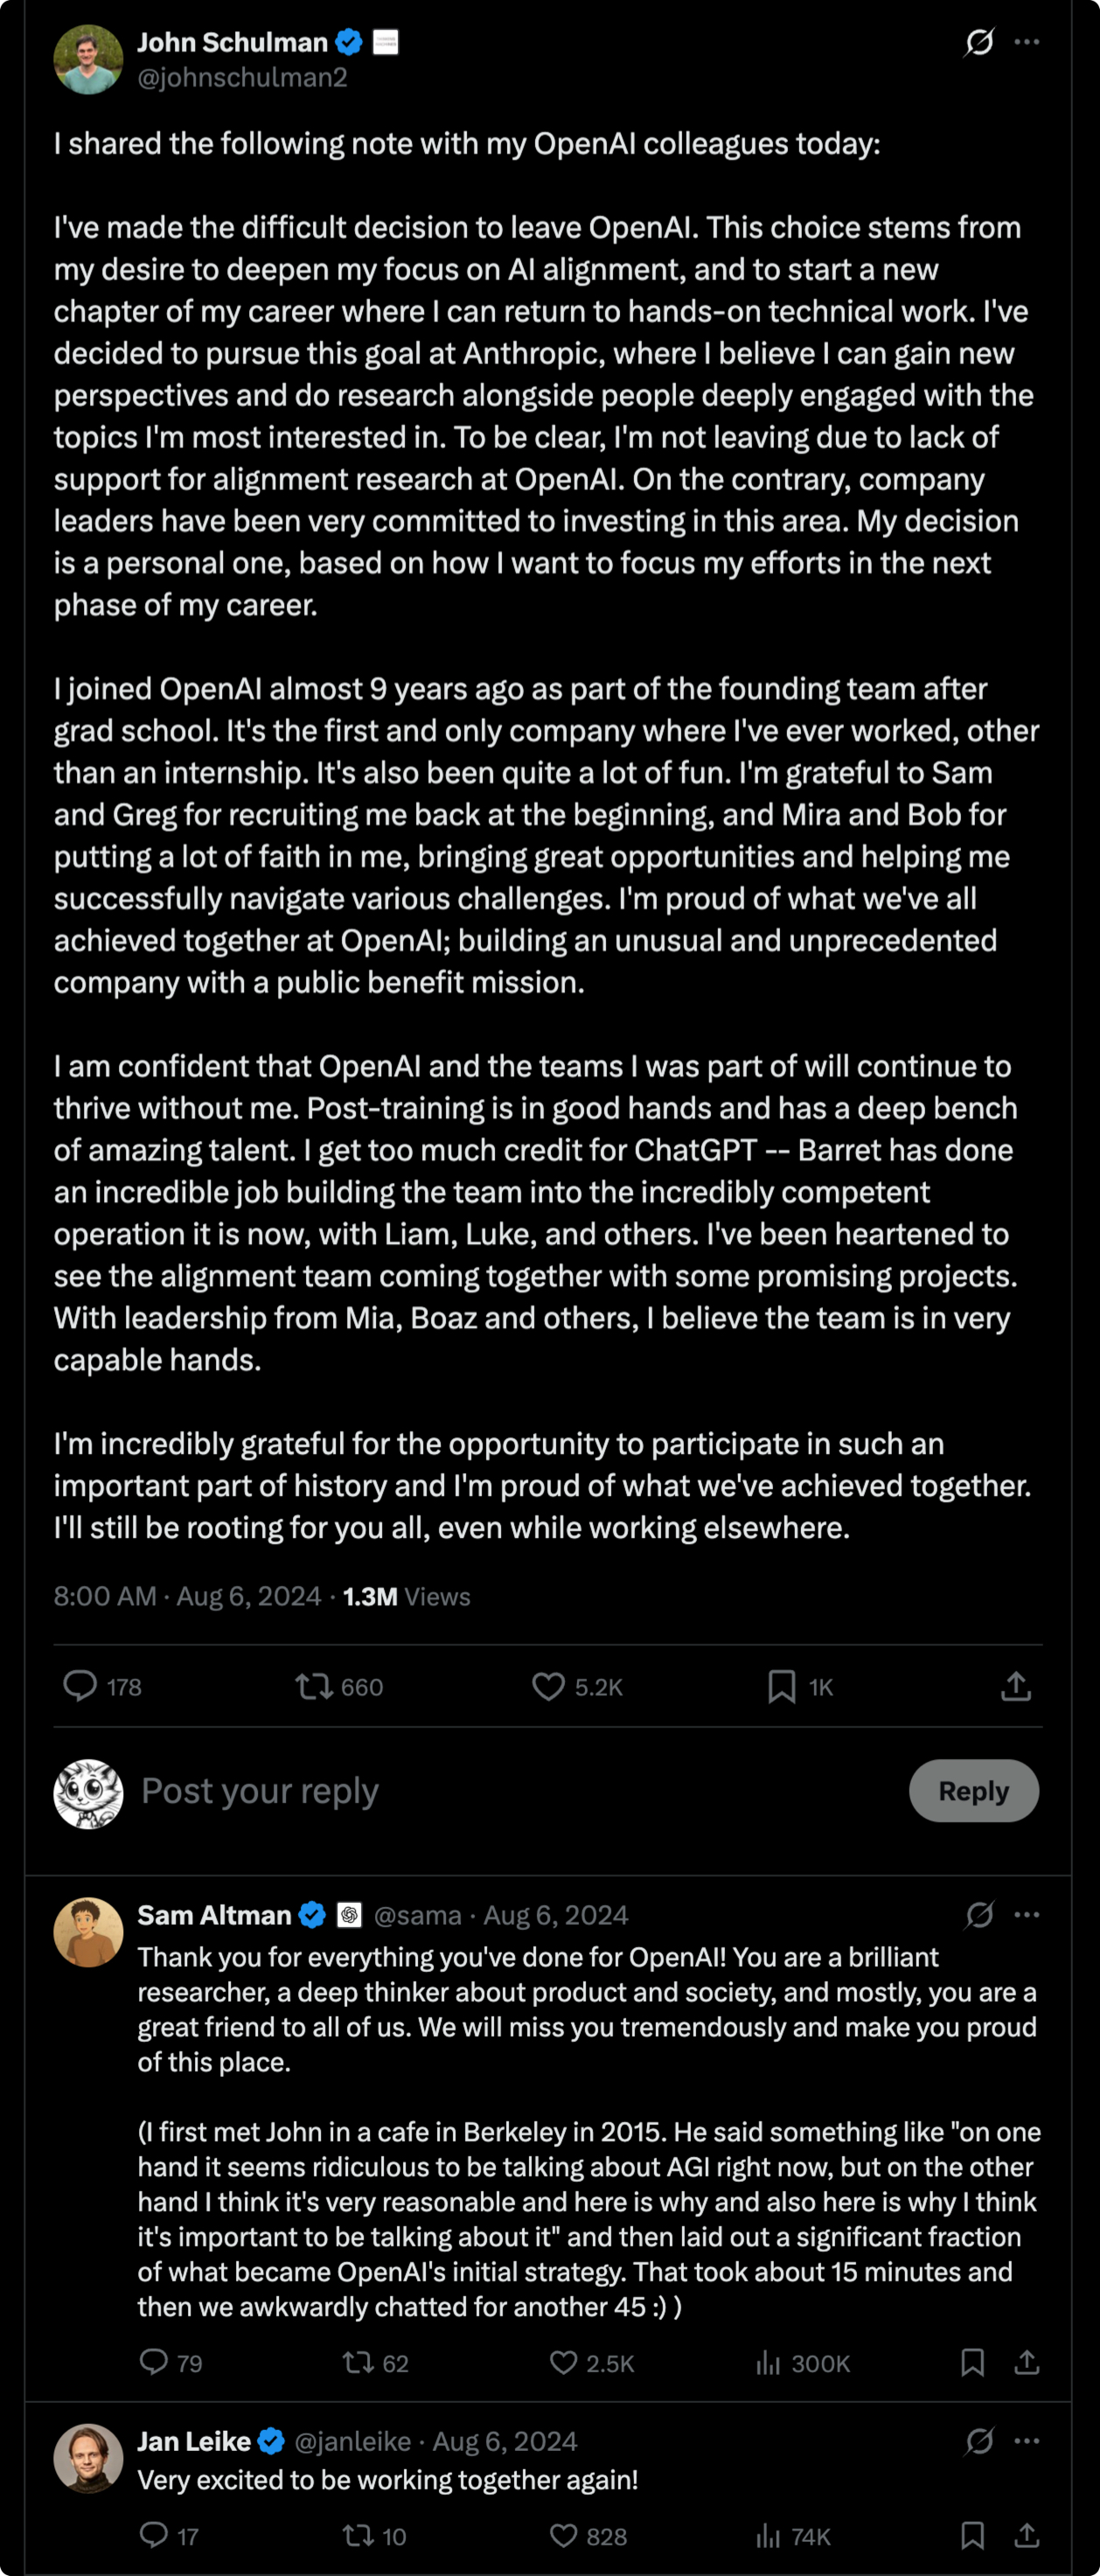View analytics of Sam Altman's reply
This screenshot has height=2576, width=1100.
(x=768, y=2363)
